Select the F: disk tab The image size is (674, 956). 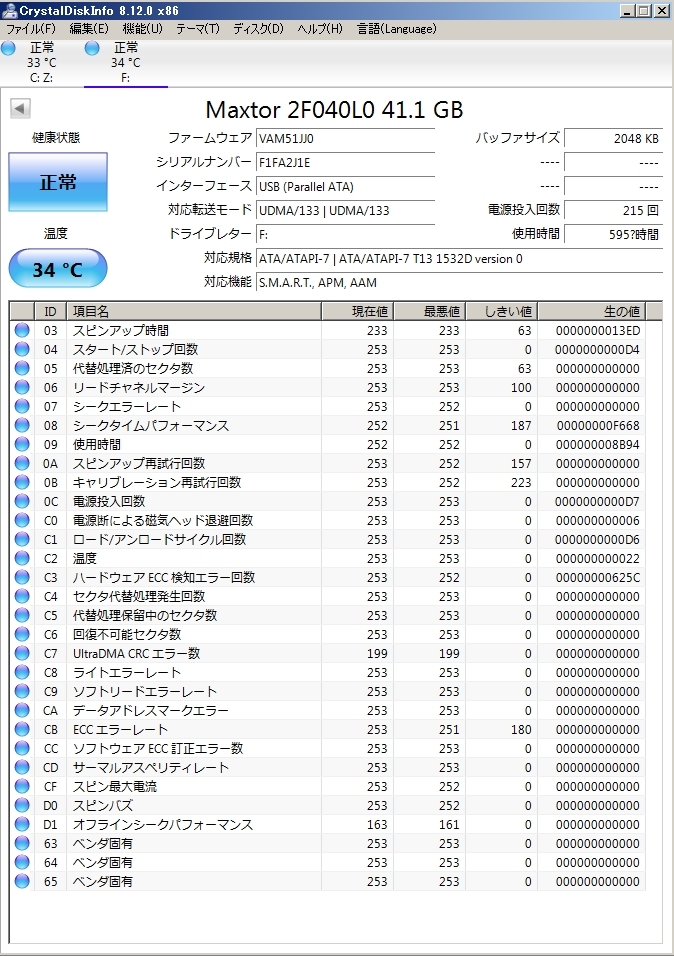point(126,62)
